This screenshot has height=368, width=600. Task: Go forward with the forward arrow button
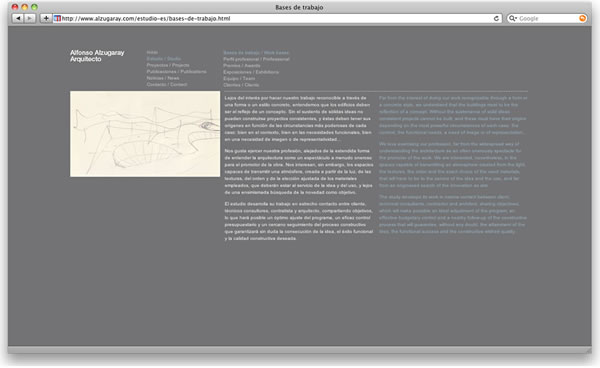(30, 18)
